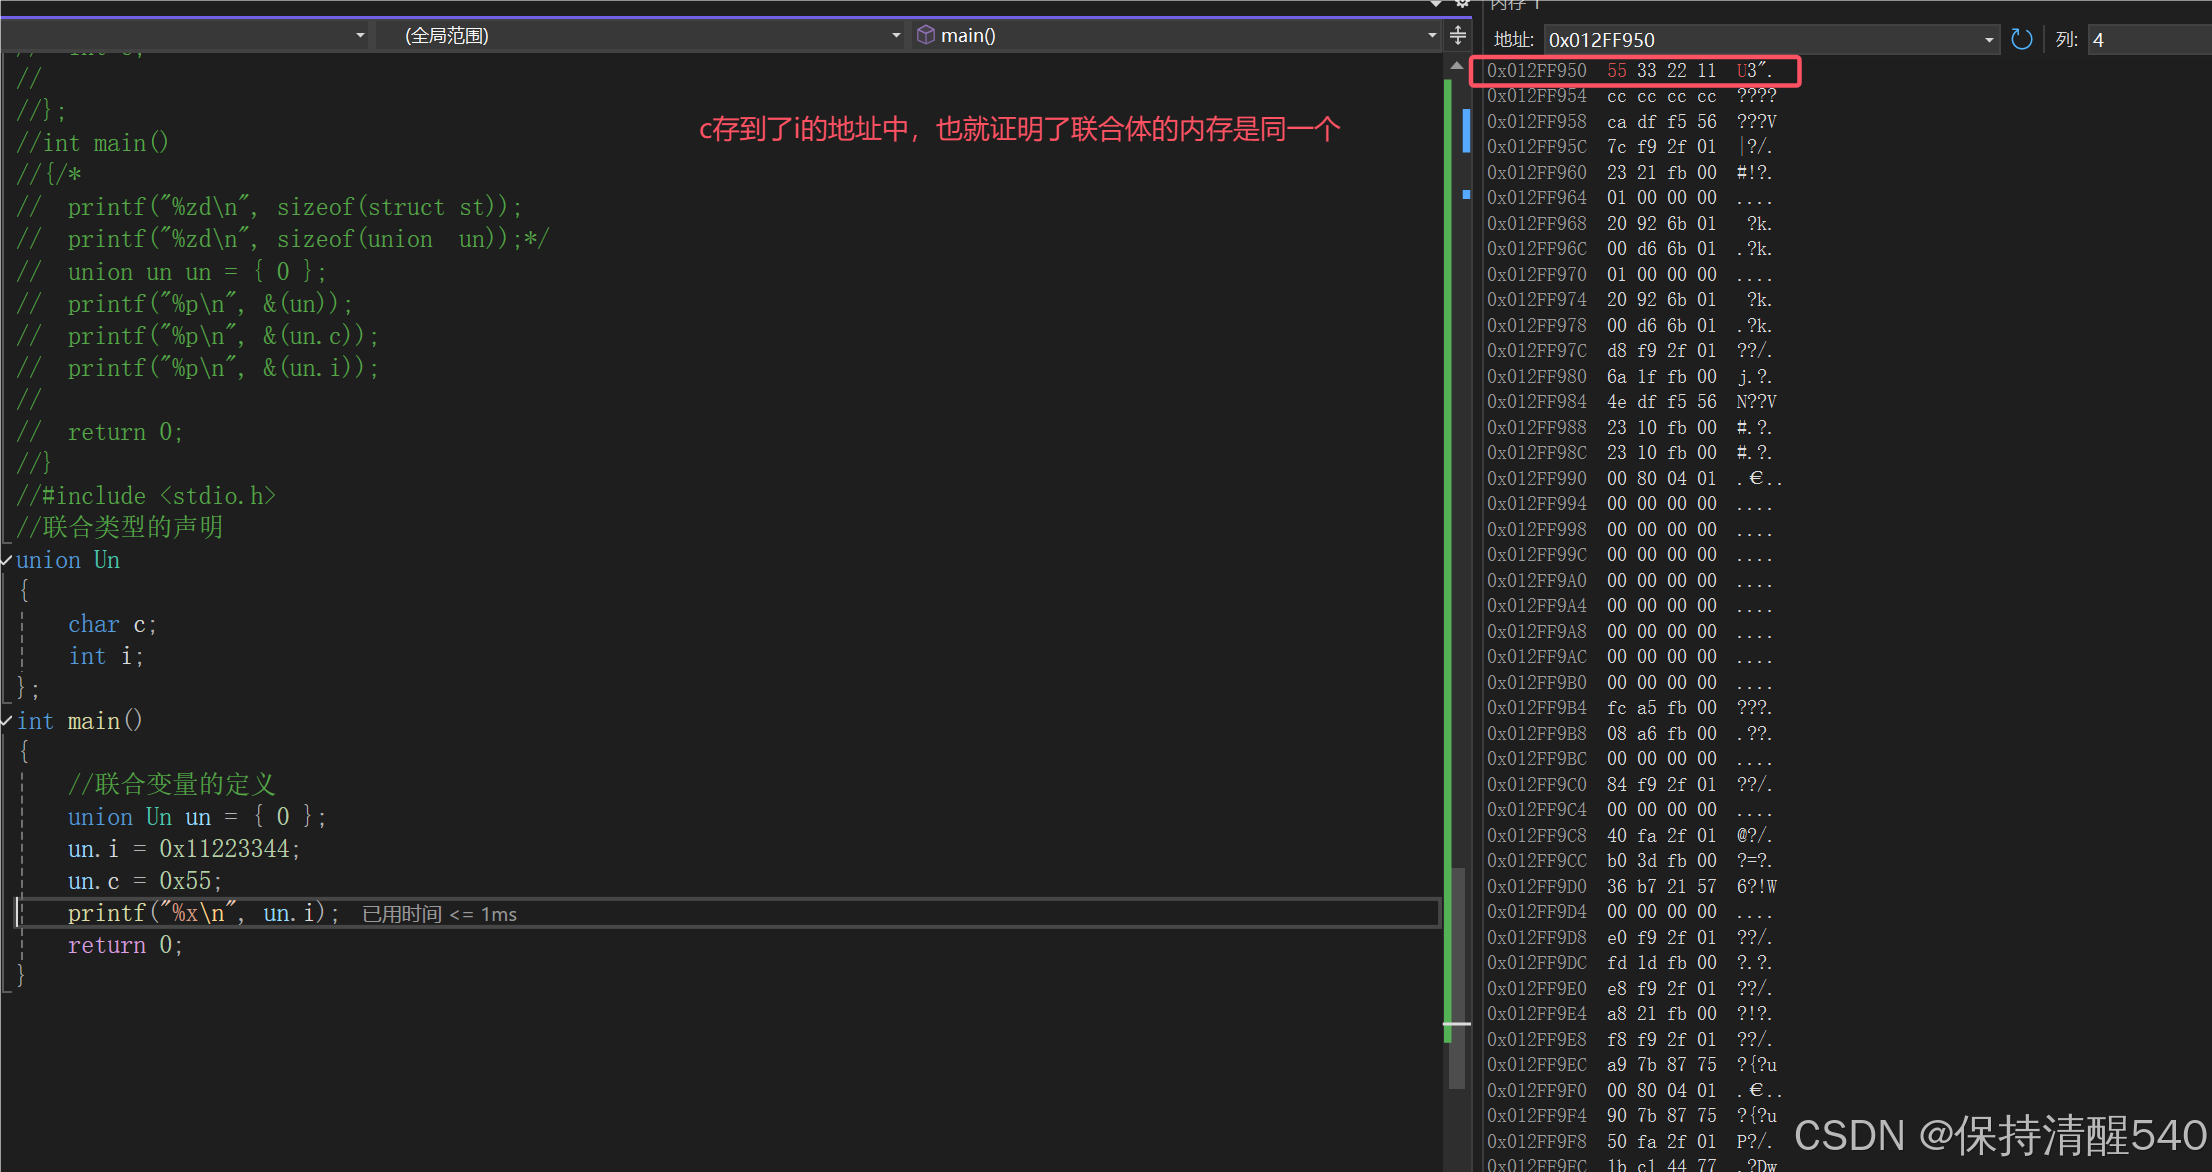This screenshot has height=1172, width=2212.
Task: Collapse the union Un code block
Action: pyautogui.click(x=7, y=560)
